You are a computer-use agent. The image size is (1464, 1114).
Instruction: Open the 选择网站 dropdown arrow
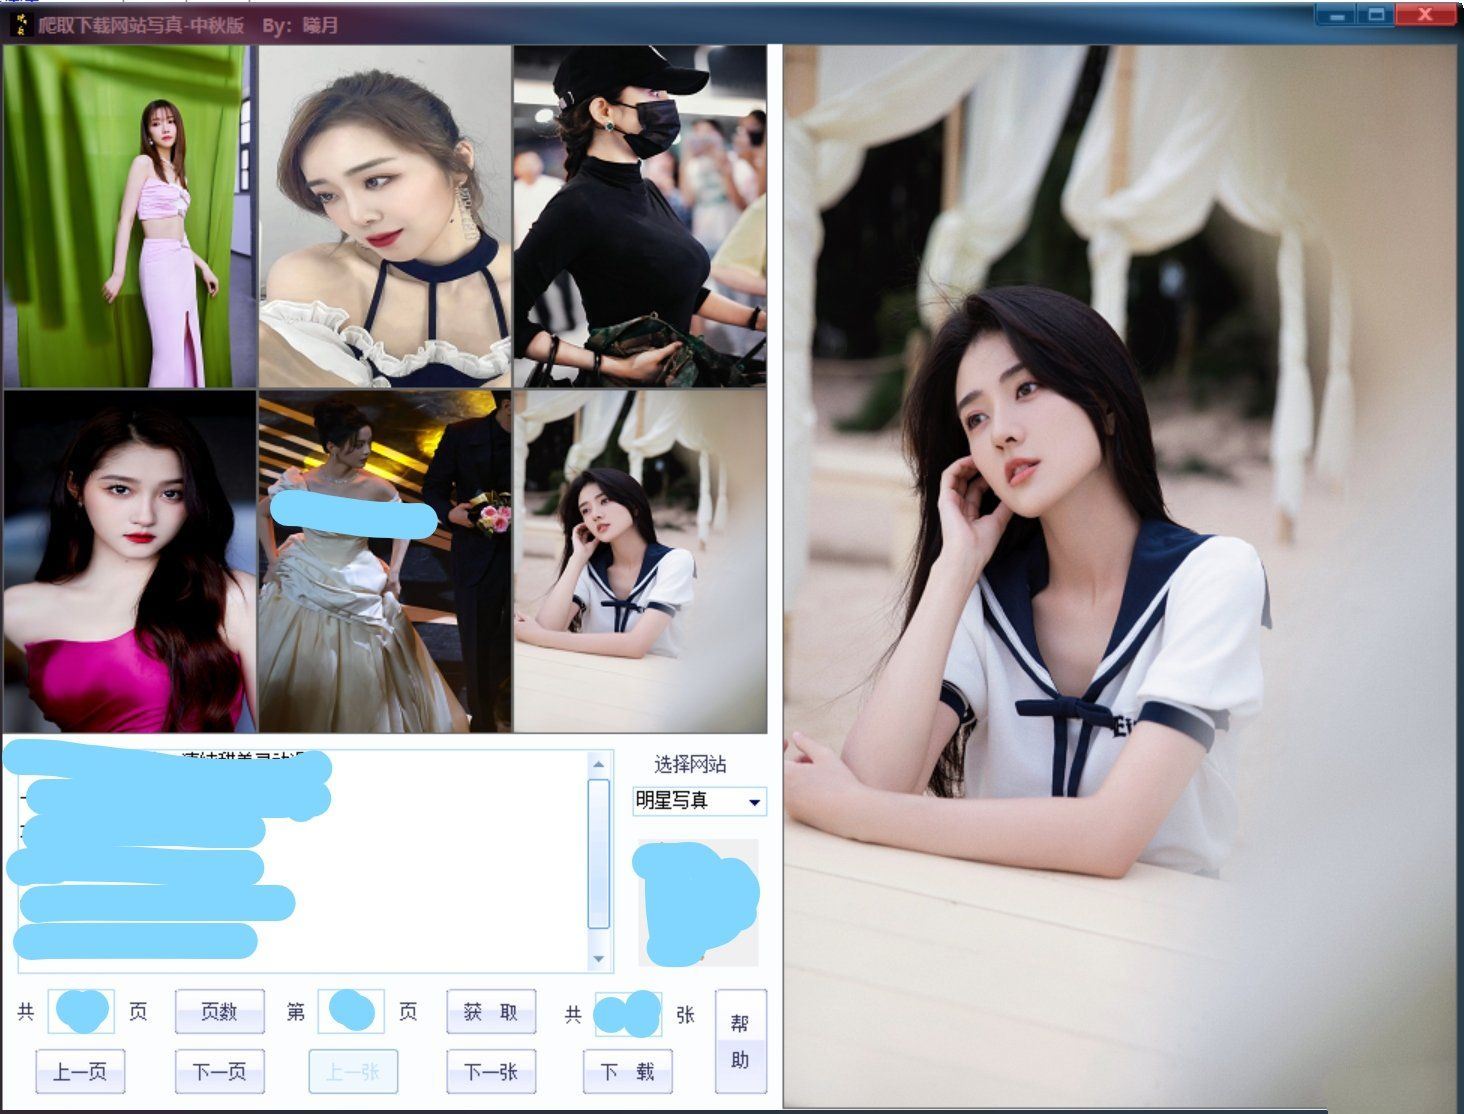pyautogui.click(x=754, y=802)
